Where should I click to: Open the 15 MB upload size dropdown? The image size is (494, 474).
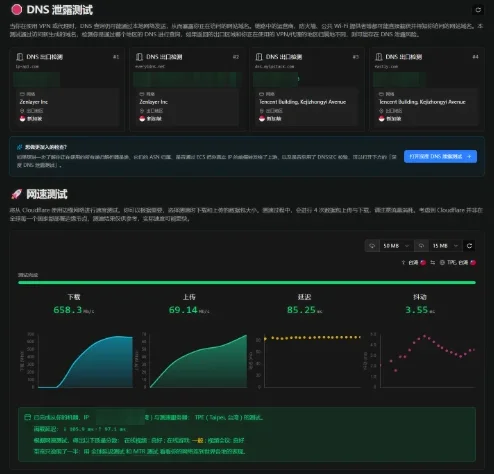446,246
